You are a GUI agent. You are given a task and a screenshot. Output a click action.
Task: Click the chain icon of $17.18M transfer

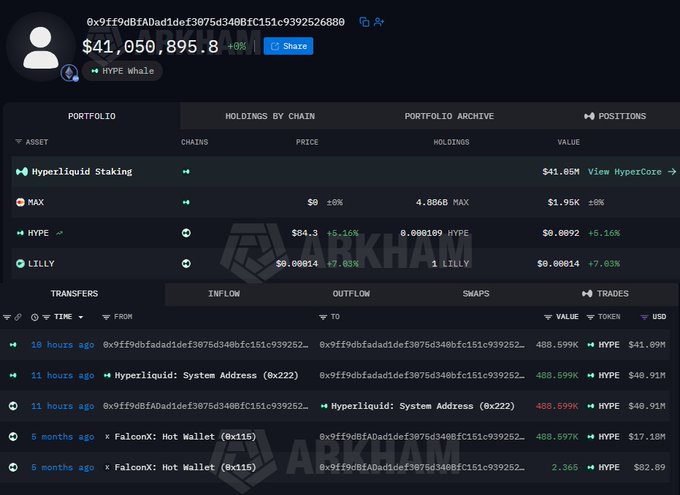click(x=13, y=437)
